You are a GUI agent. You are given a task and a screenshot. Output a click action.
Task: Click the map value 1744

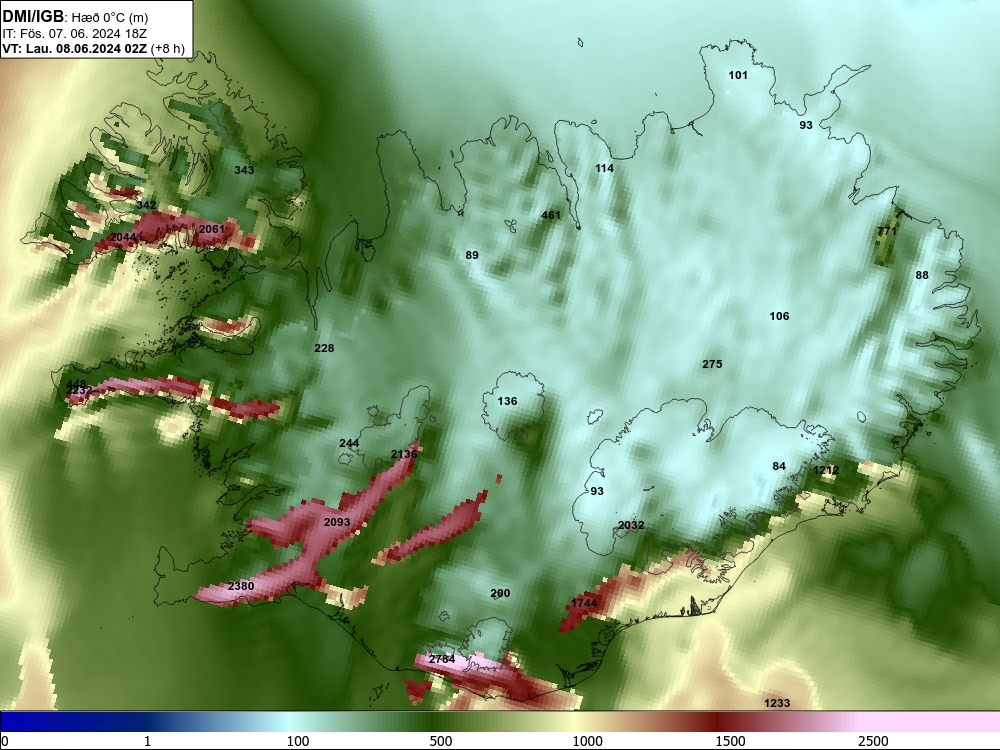(584, 603)
